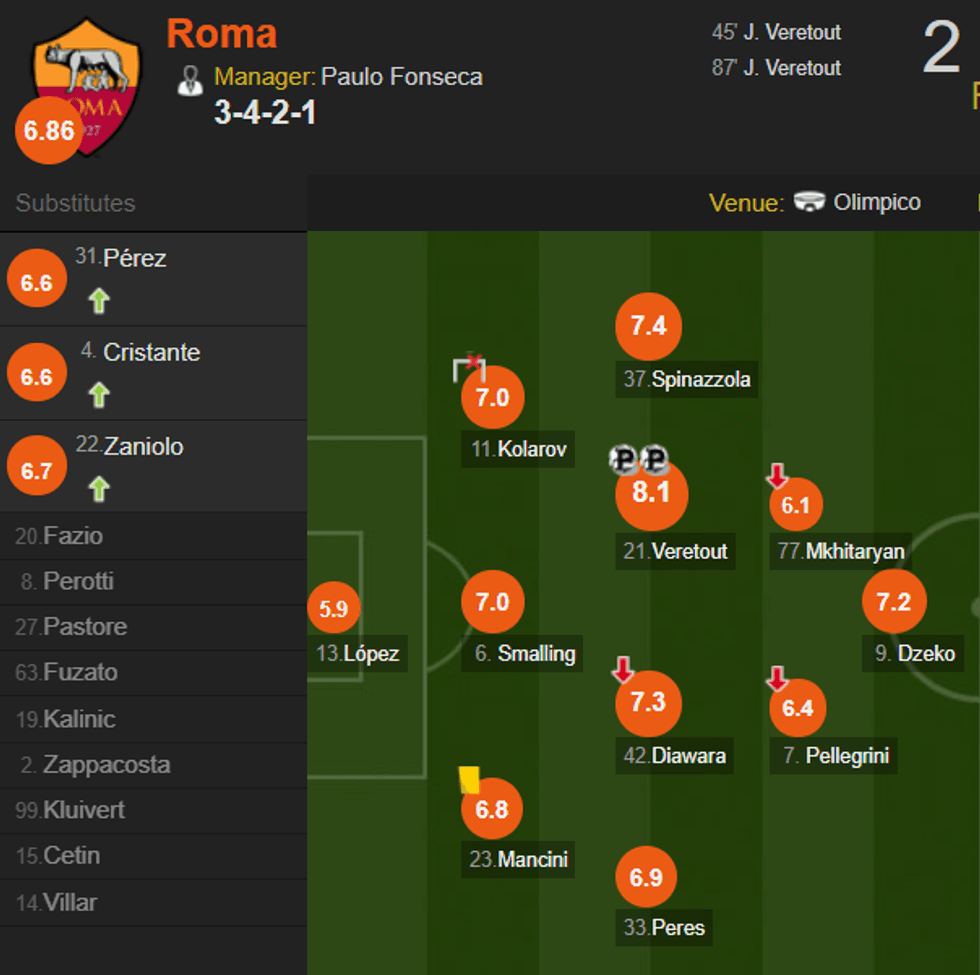This screenshot has width=980, height=975.
Task: Toggle Pérez's green sub-in arrow
Action: point(98,300)
